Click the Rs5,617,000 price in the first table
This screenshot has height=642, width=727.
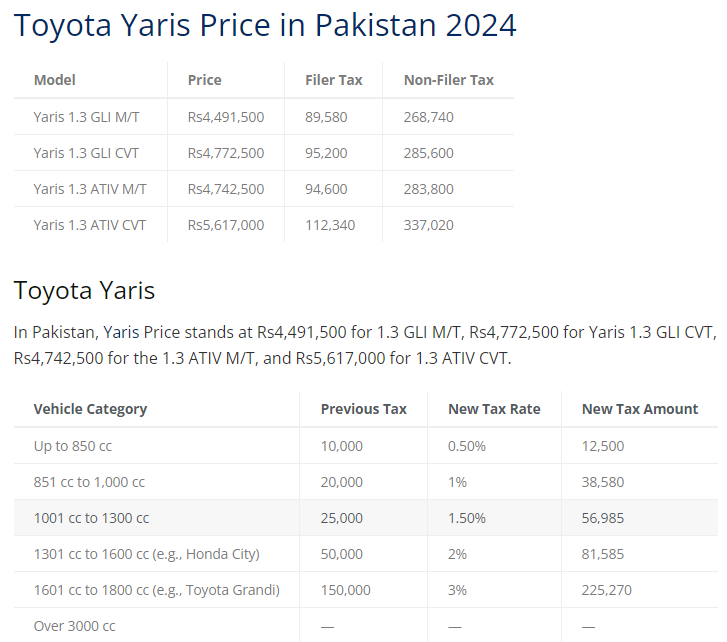point(226,225)
